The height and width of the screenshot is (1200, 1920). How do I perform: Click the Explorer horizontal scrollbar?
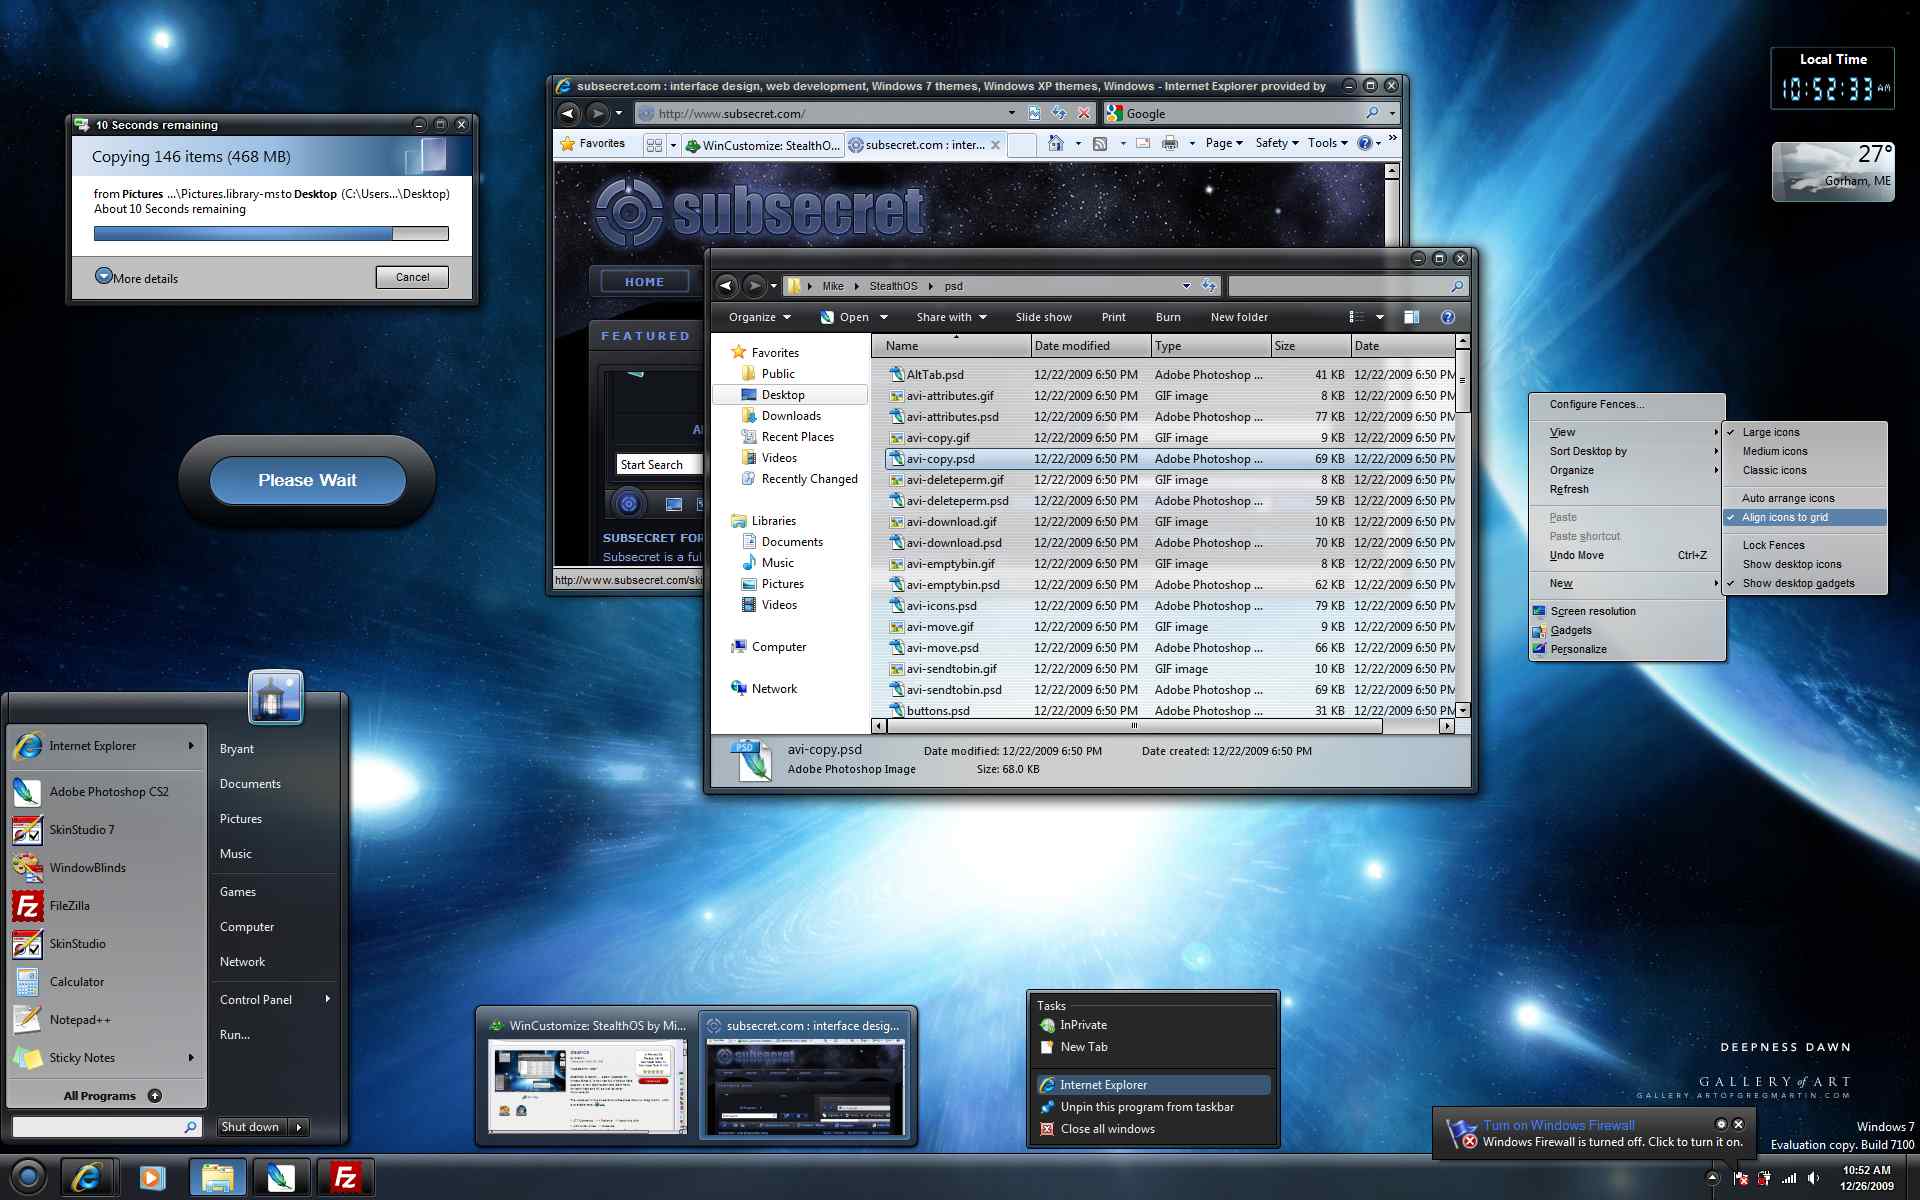tap(1163, 726)
